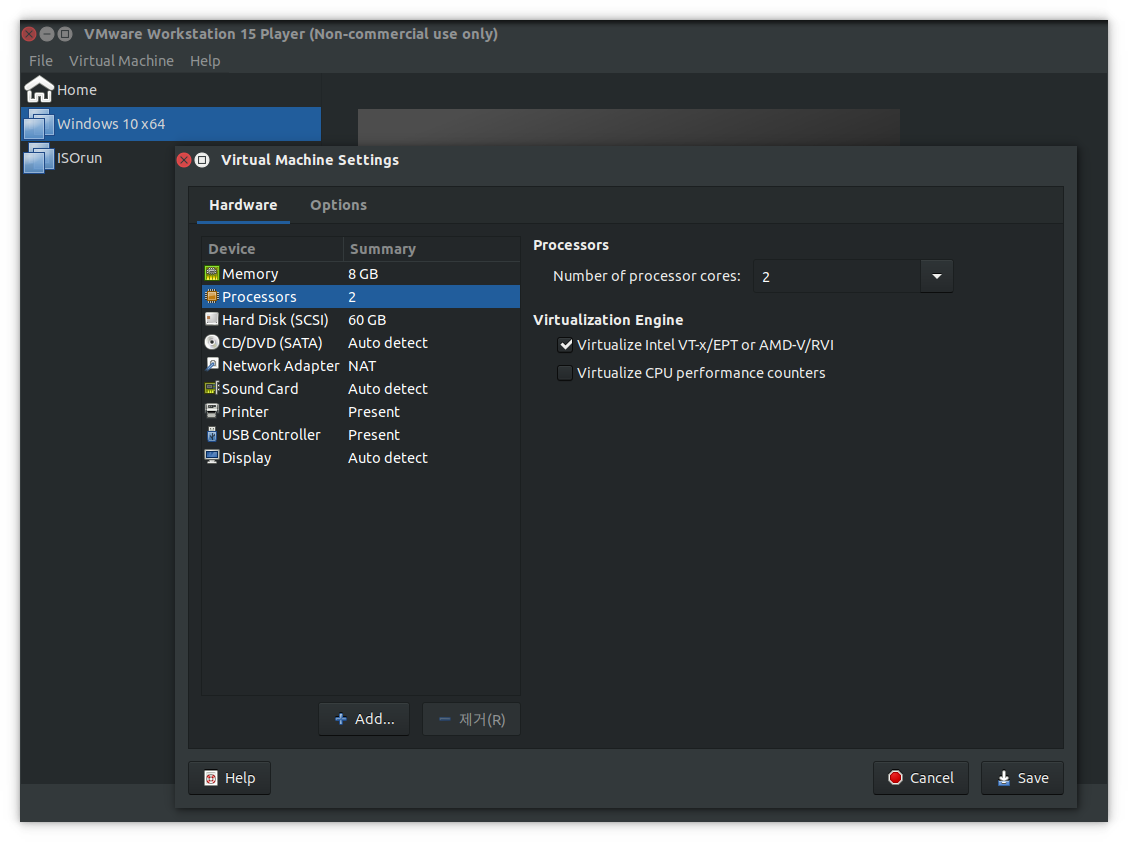
Task: Click the Sound Card icon
Action: (x=212, y=388)
